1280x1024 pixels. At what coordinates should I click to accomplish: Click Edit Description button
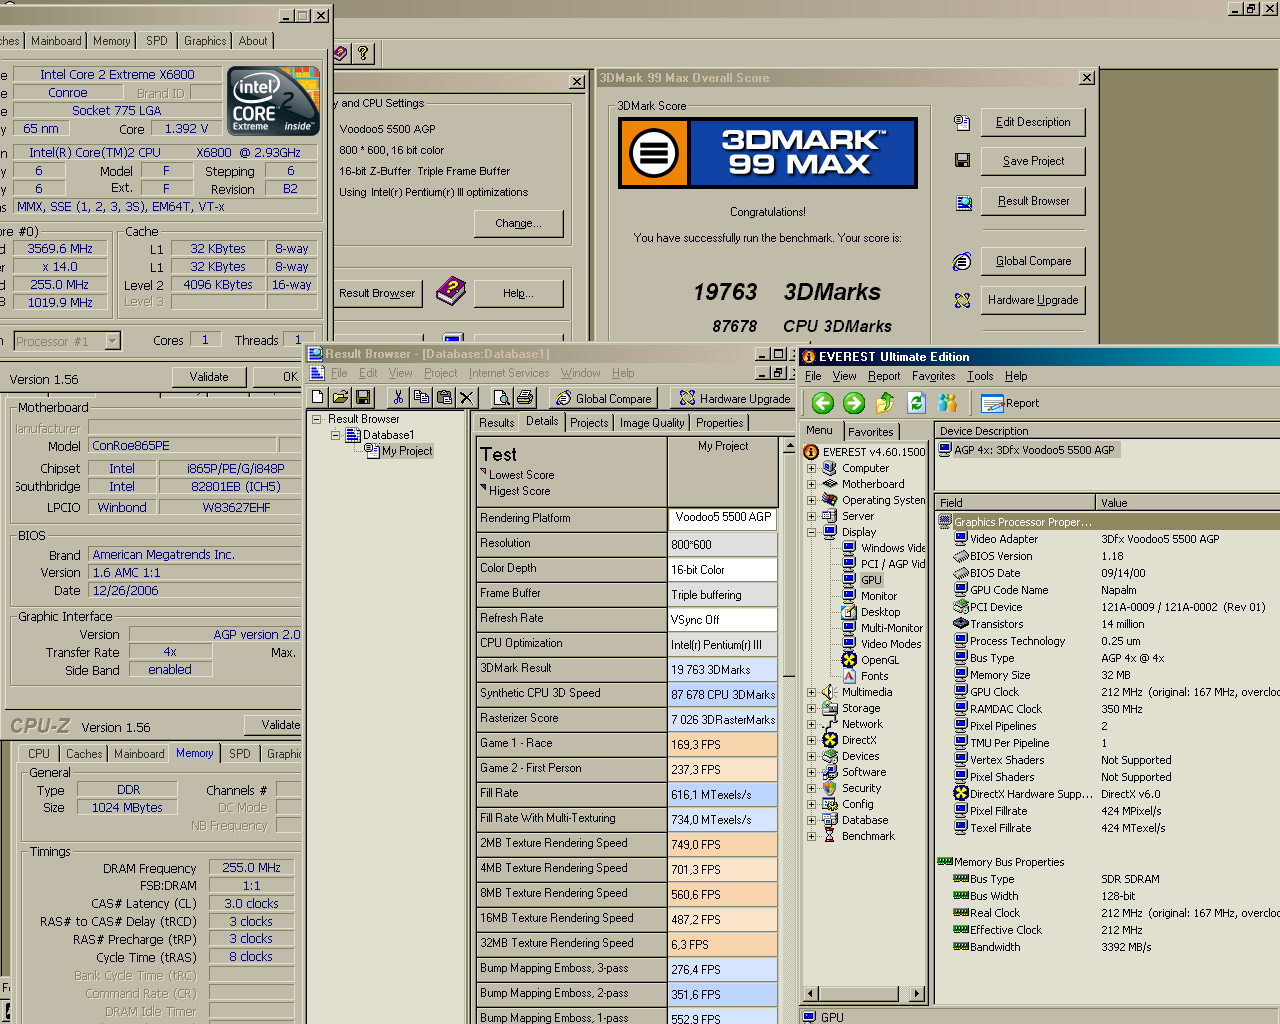[1033, 122]
